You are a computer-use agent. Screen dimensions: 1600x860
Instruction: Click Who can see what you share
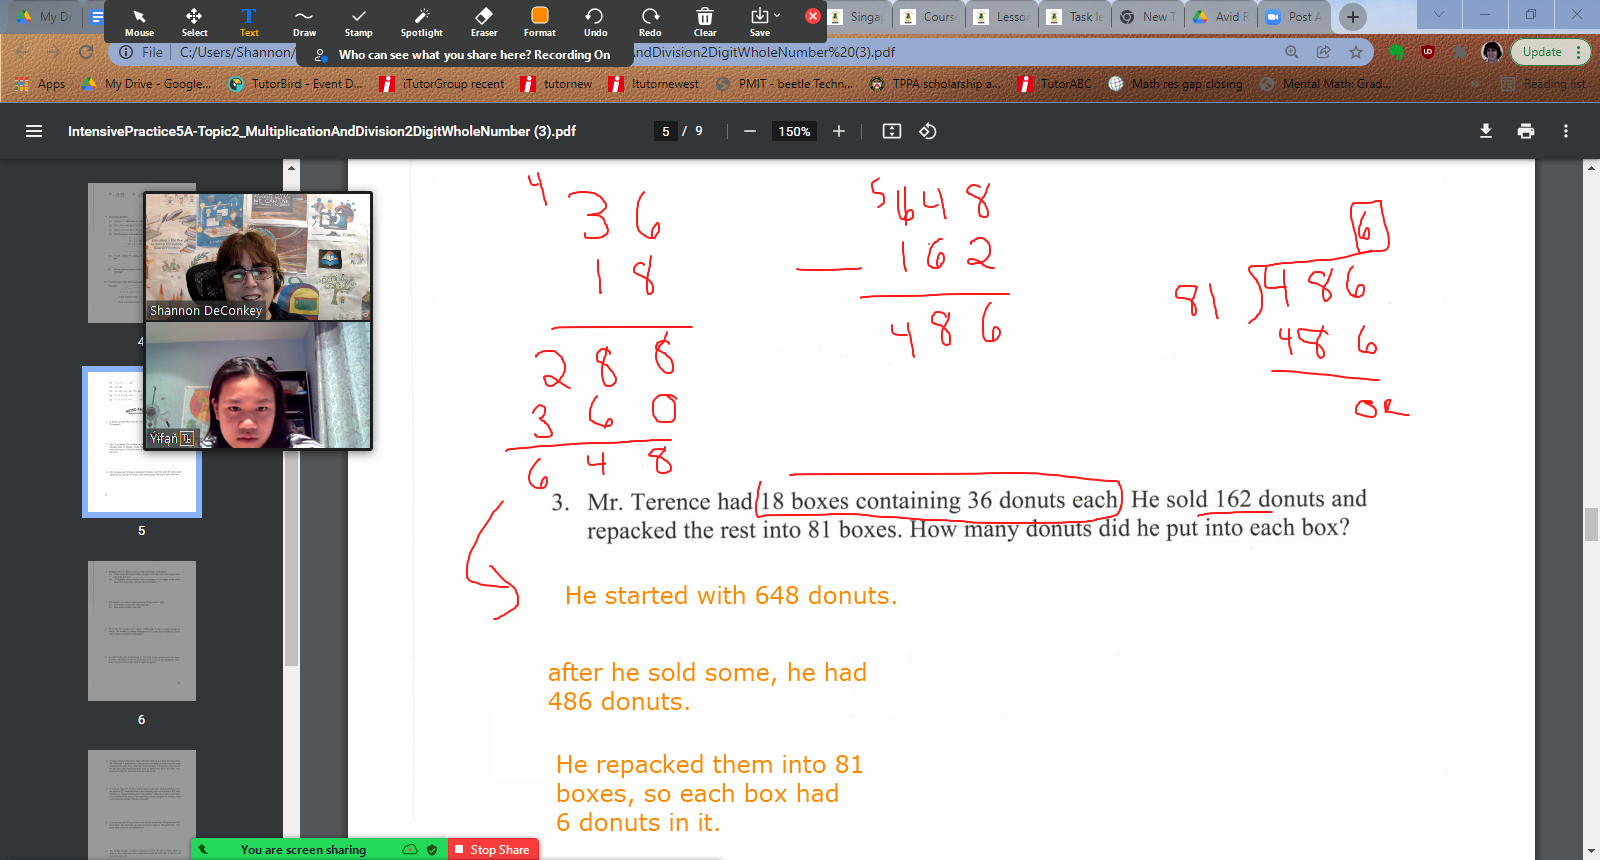point(474,55)
